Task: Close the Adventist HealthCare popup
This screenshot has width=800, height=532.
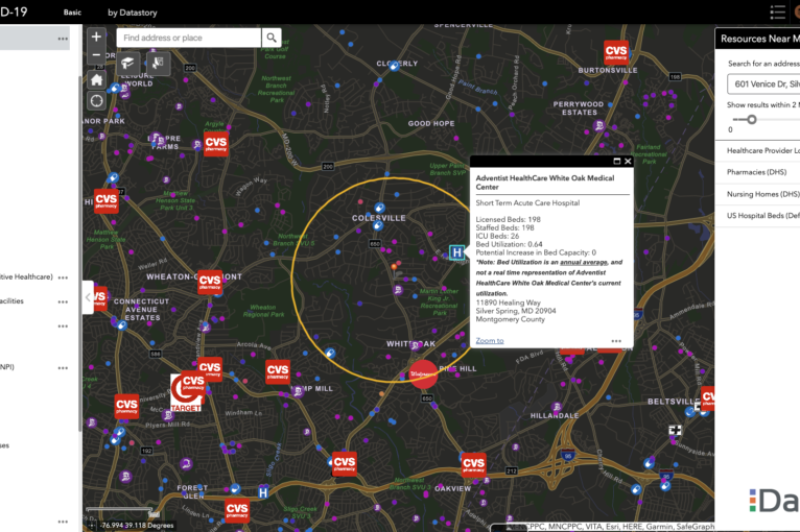Action: pos(628,161)
